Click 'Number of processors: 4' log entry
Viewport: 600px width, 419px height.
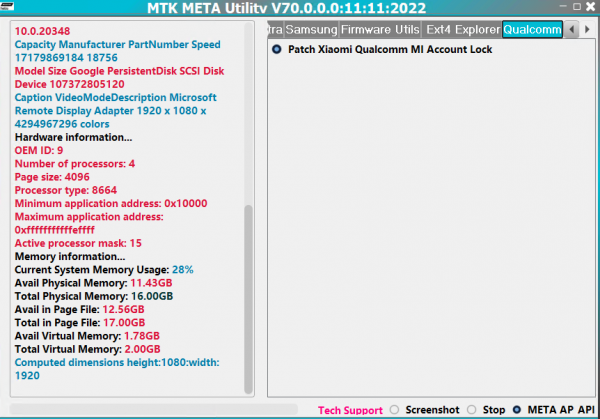(75, 164)
